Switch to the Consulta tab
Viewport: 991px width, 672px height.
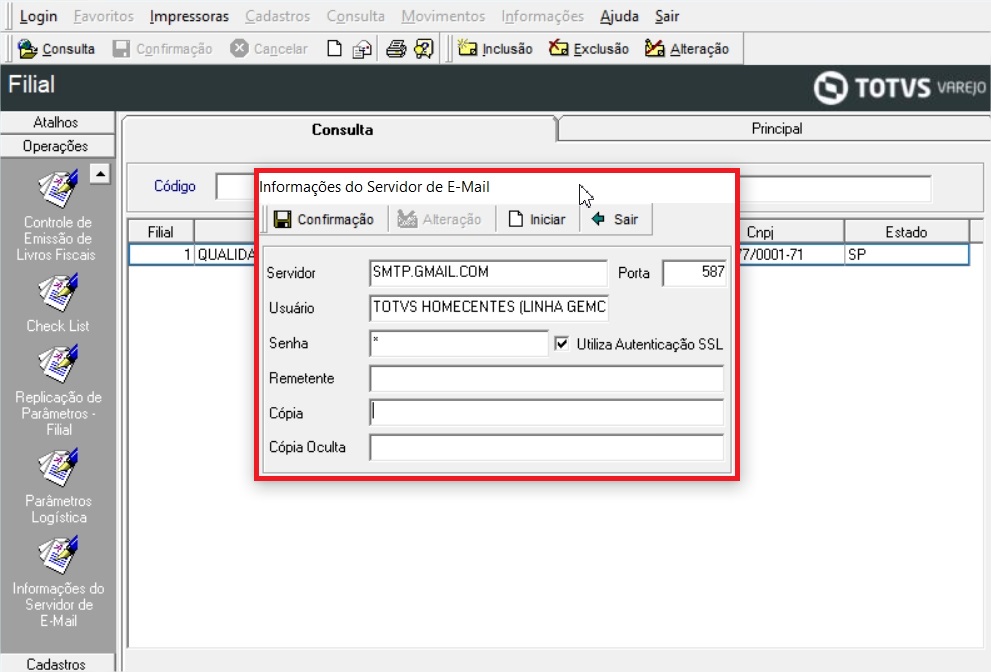(x=342, y=130)
